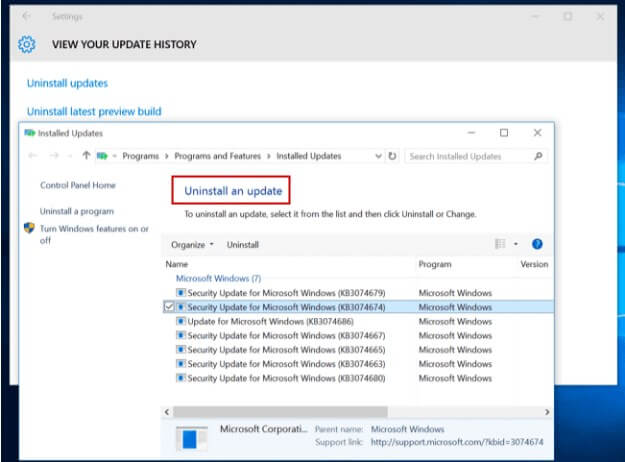The image size is (625, 462).
Task: Click Programs and Features in breadcrumb
Action: pyautogui.click(x=217, y=156)
